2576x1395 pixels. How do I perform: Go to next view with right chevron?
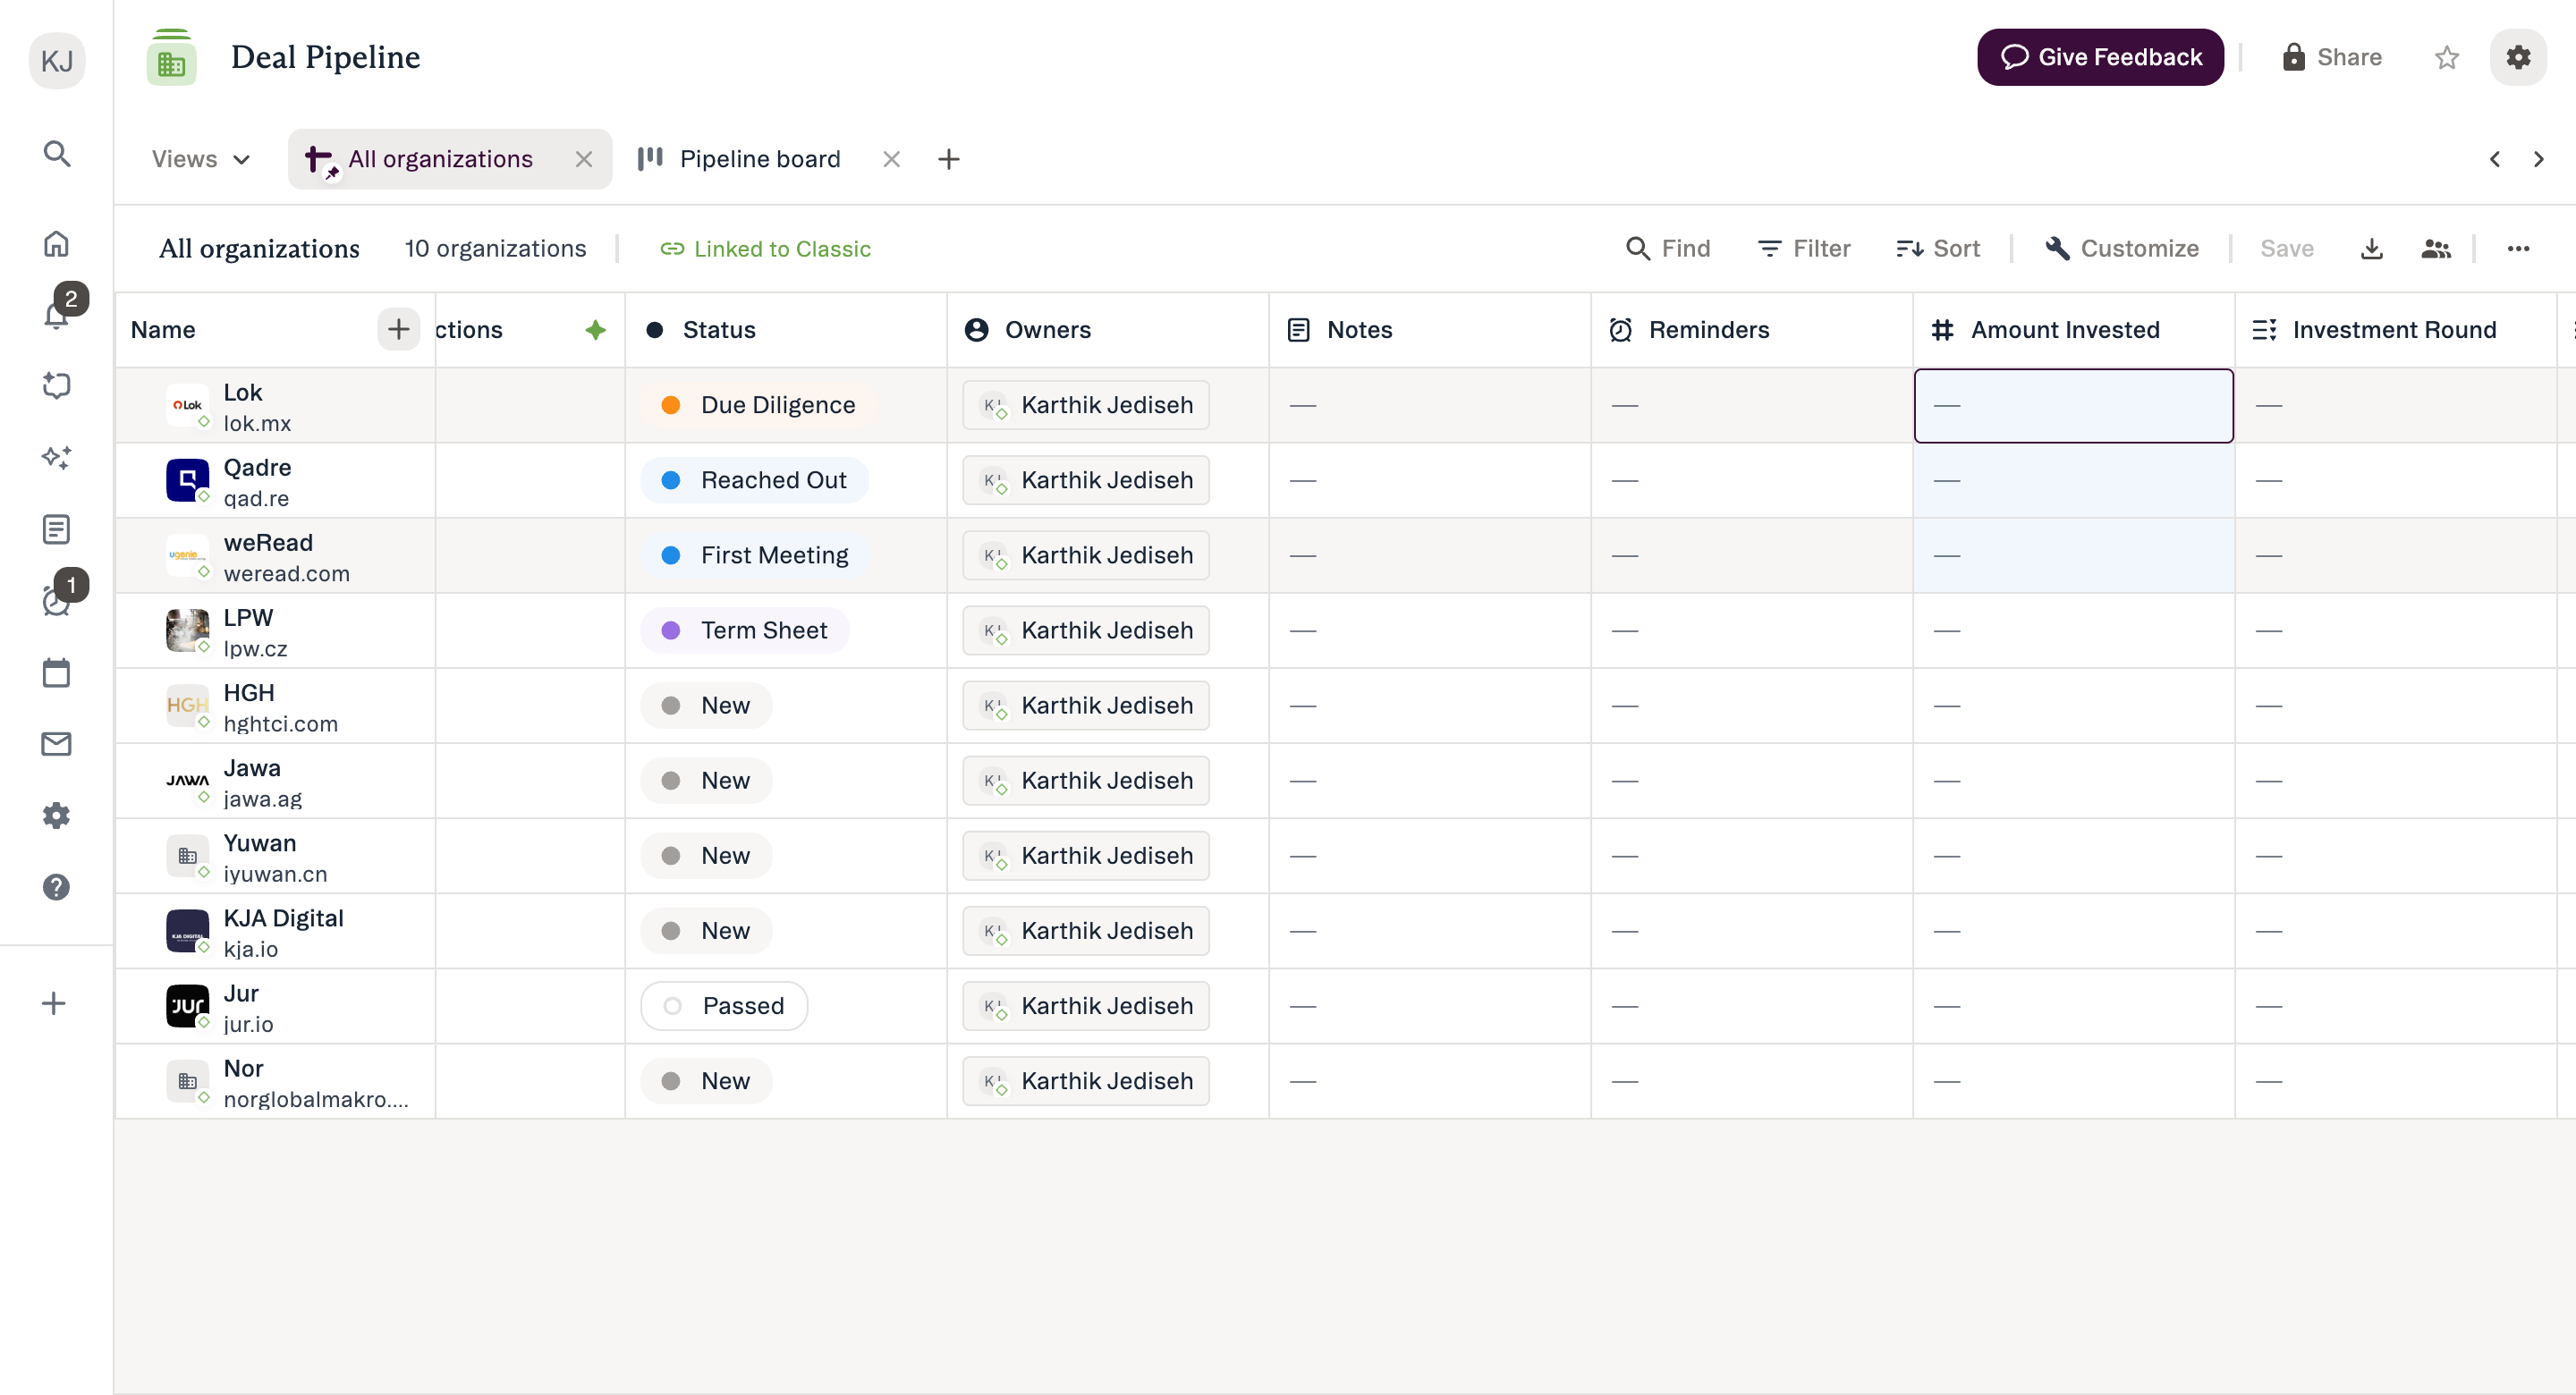pyautogui.click(x=2539, y=159)
